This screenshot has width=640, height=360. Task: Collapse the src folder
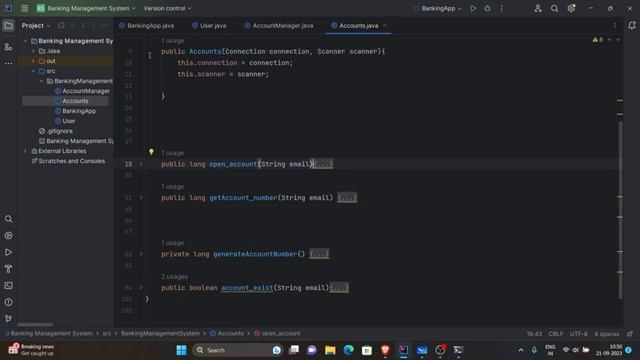point(33,71)
